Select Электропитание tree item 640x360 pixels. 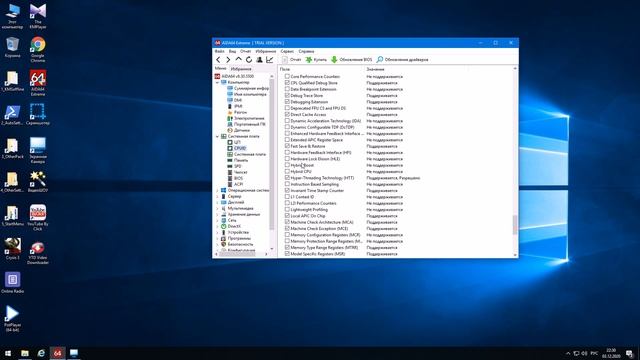coord(246,118)
